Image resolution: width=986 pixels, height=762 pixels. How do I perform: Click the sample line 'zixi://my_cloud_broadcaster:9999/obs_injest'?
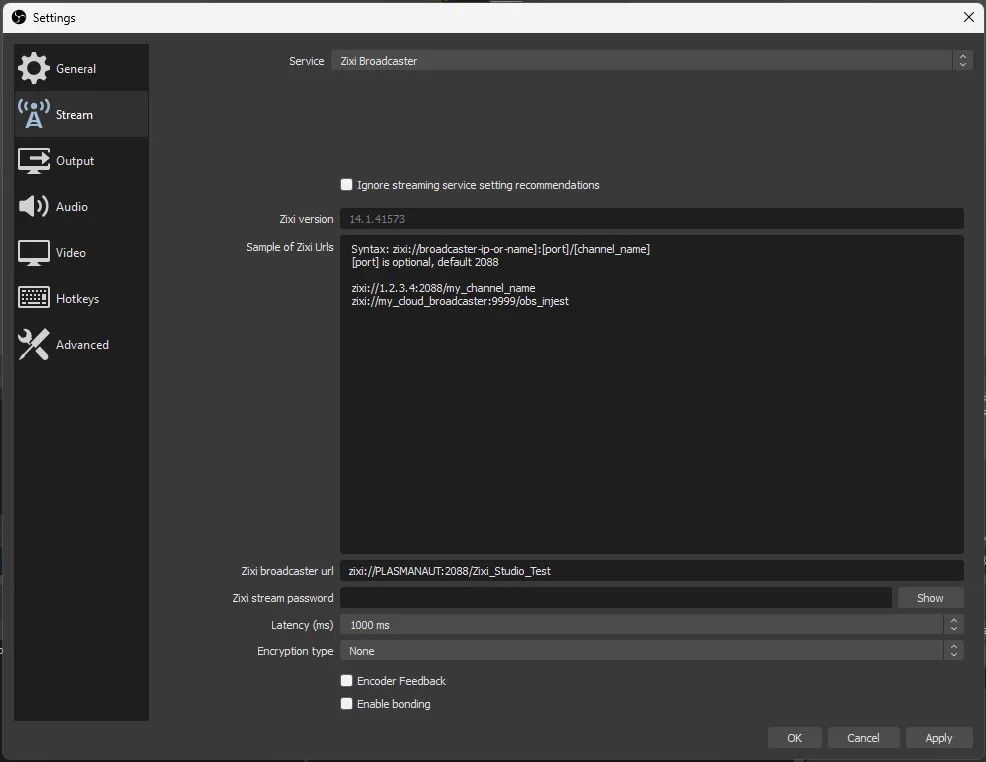460,301
